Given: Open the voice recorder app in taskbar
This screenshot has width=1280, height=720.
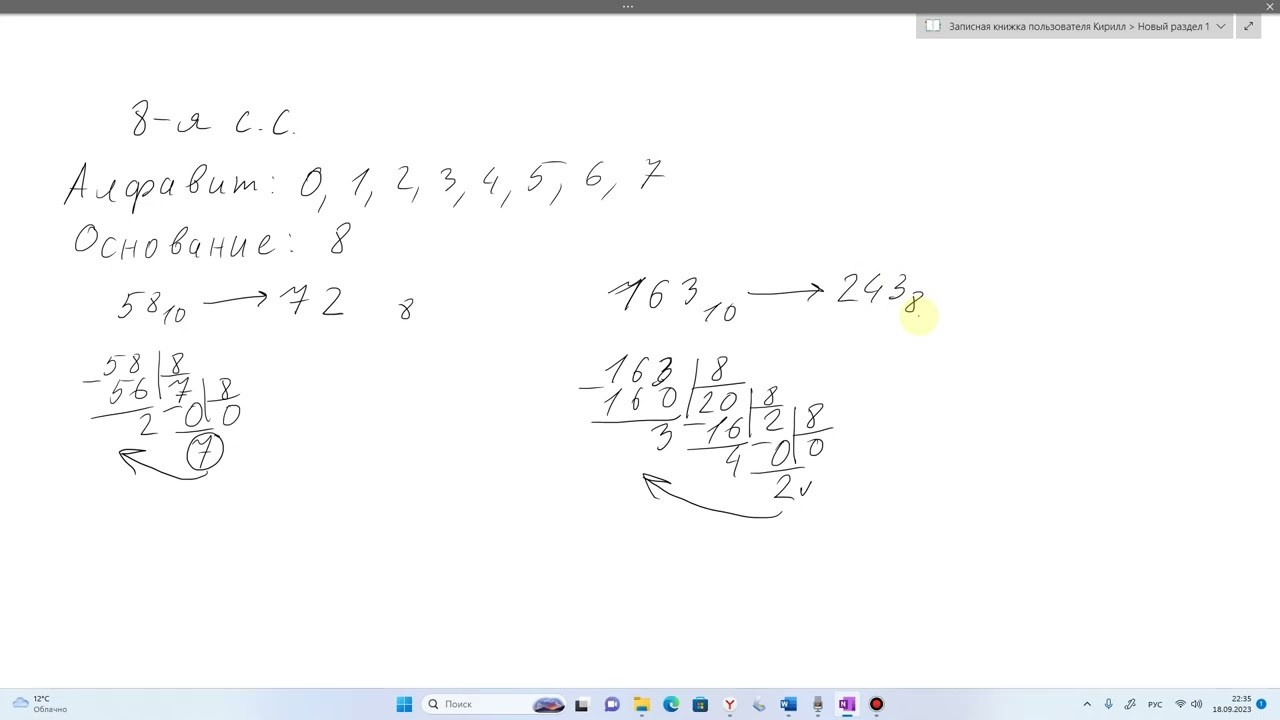Looking at the screenshot, I should (818, 704).
